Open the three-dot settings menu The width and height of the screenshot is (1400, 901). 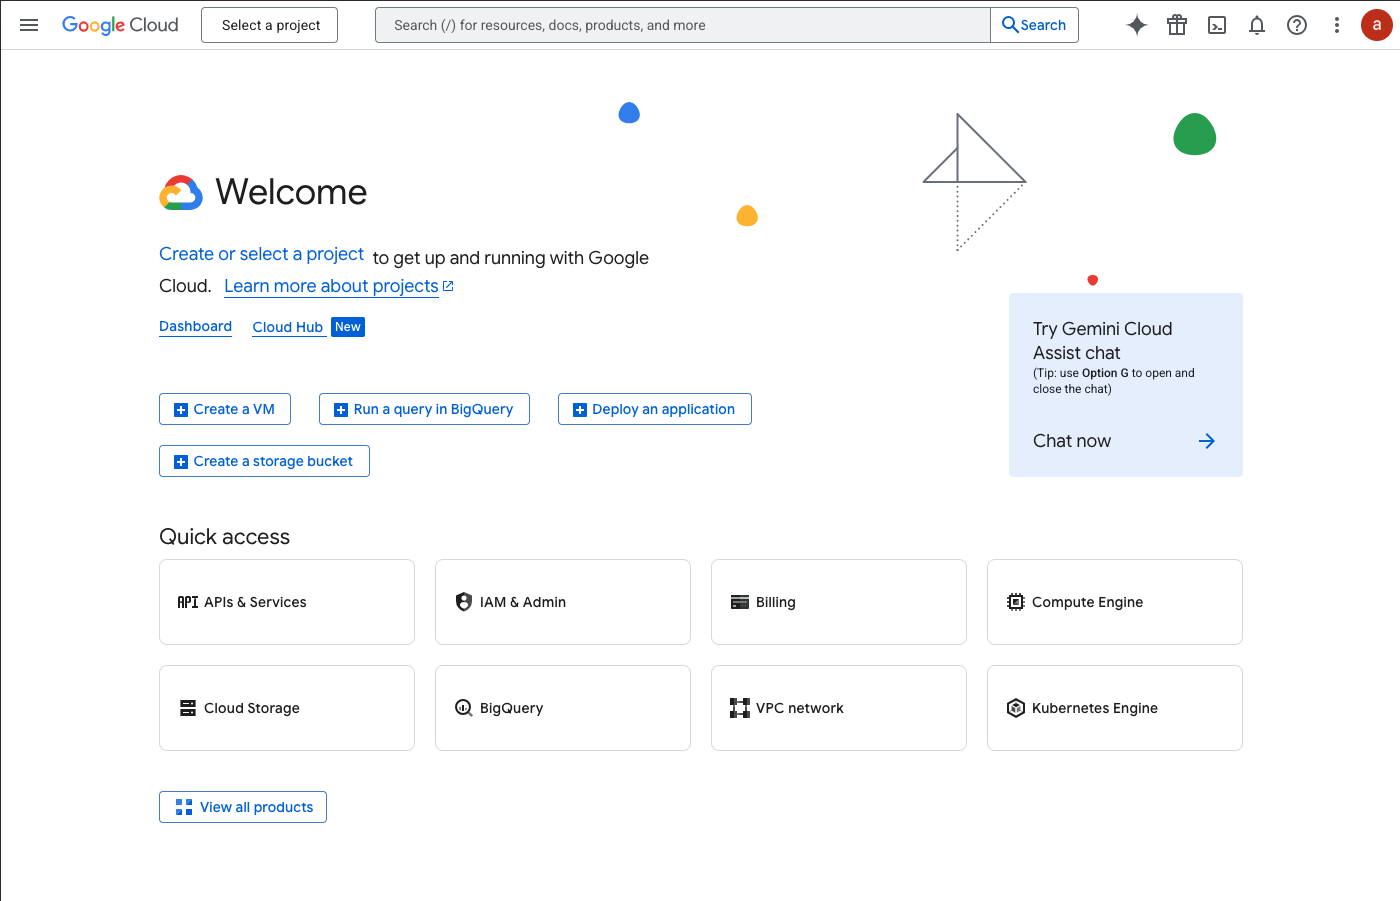[1337, 25]
